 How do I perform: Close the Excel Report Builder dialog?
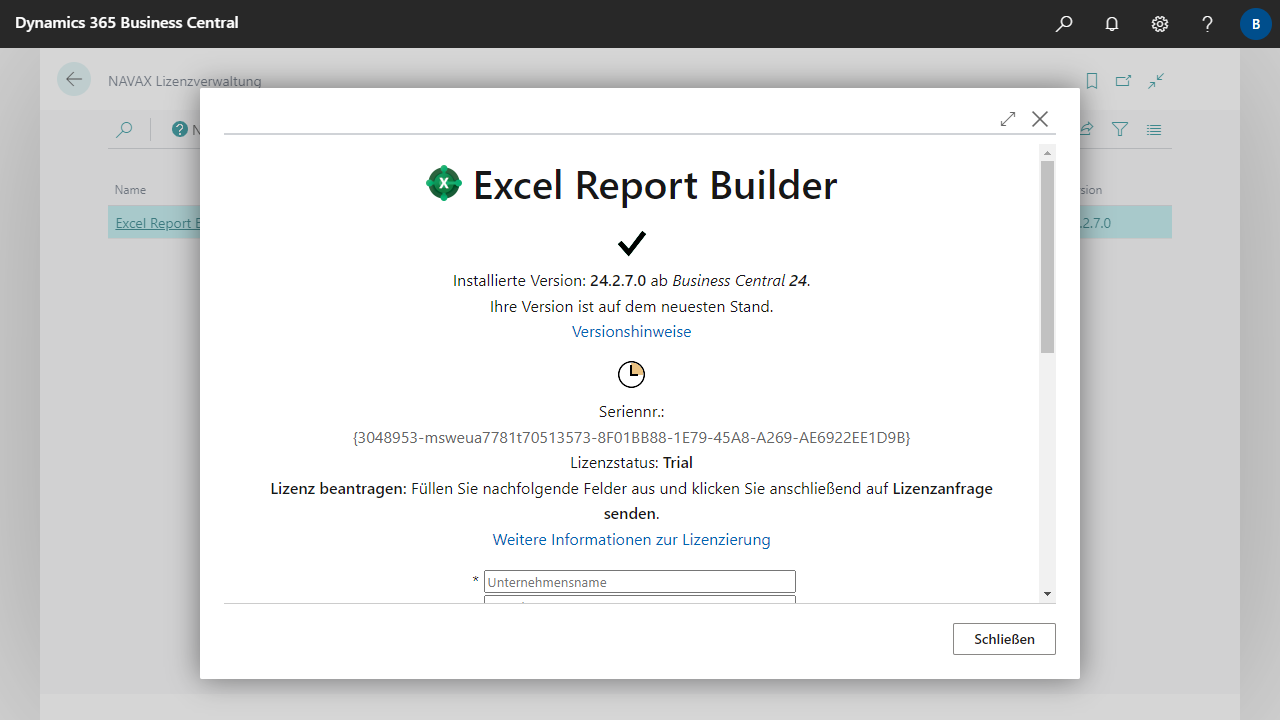(x=1040, y=119)
